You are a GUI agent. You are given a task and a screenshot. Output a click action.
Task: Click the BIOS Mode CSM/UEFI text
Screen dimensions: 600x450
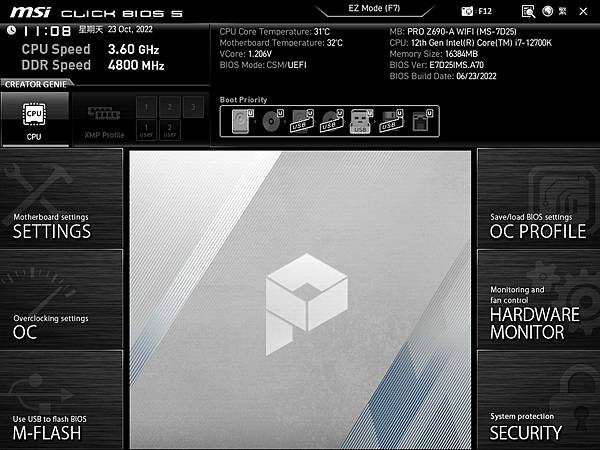coord(263,65)
